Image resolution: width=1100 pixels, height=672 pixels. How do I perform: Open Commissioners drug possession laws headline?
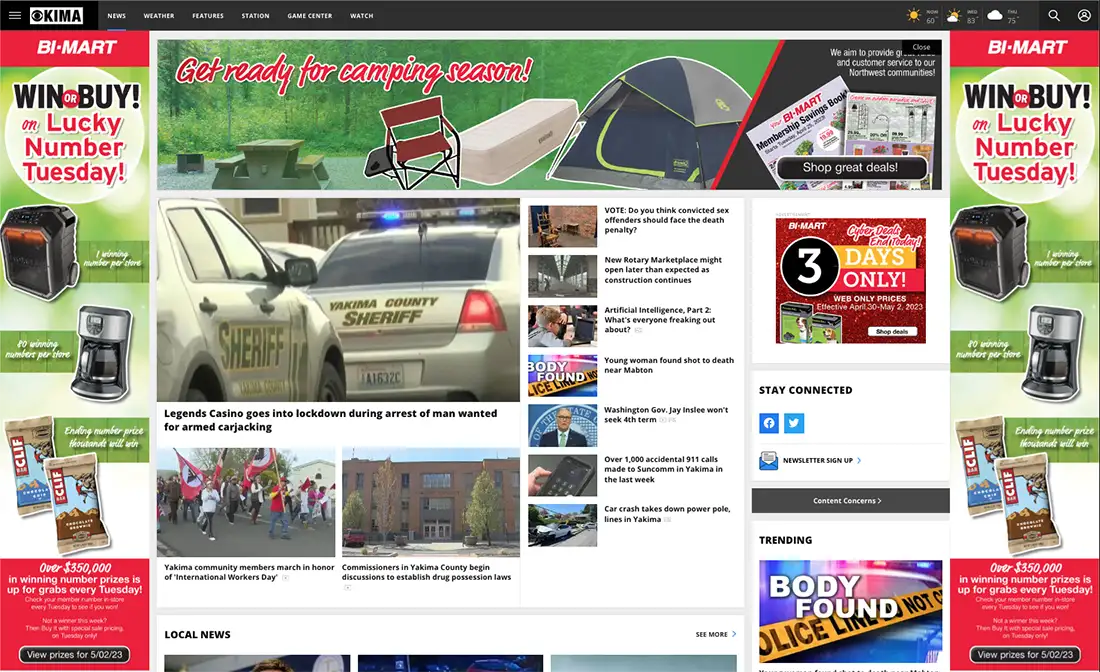click(427, 572)
